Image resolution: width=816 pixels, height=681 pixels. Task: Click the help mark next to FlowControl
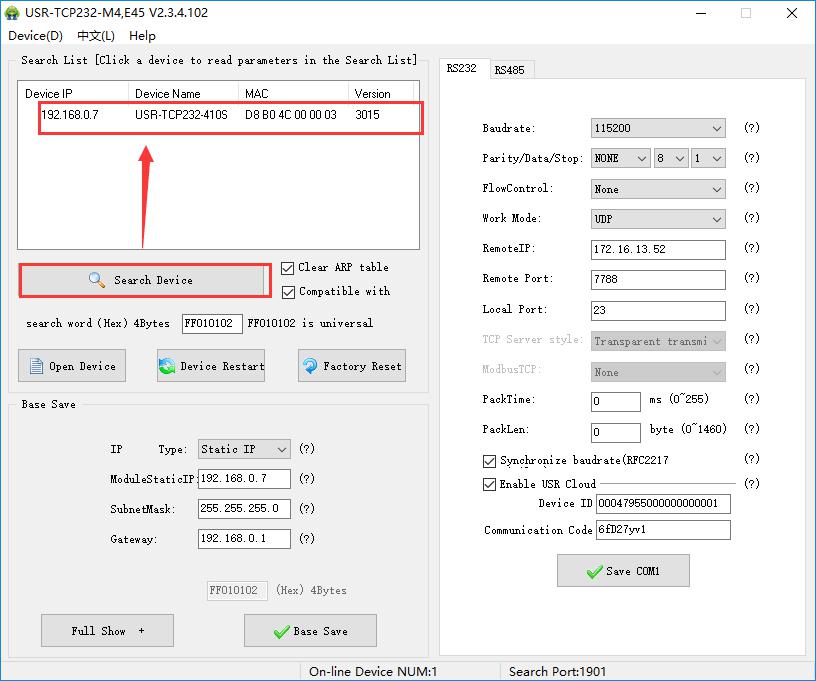[751, 188]
